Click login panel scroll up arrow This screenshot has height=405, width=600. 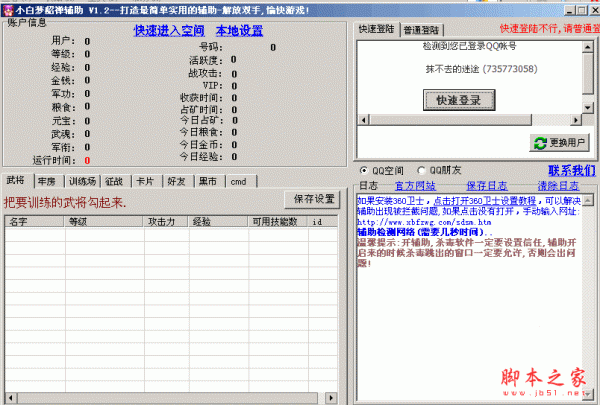pyautogui.click(x=588, y=47)
